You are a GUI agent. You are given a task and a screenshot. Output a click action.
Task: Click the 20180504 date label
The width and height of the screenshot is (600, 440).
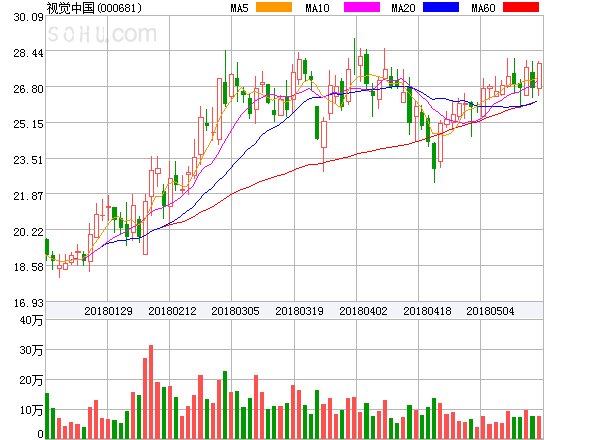(490, 311)
